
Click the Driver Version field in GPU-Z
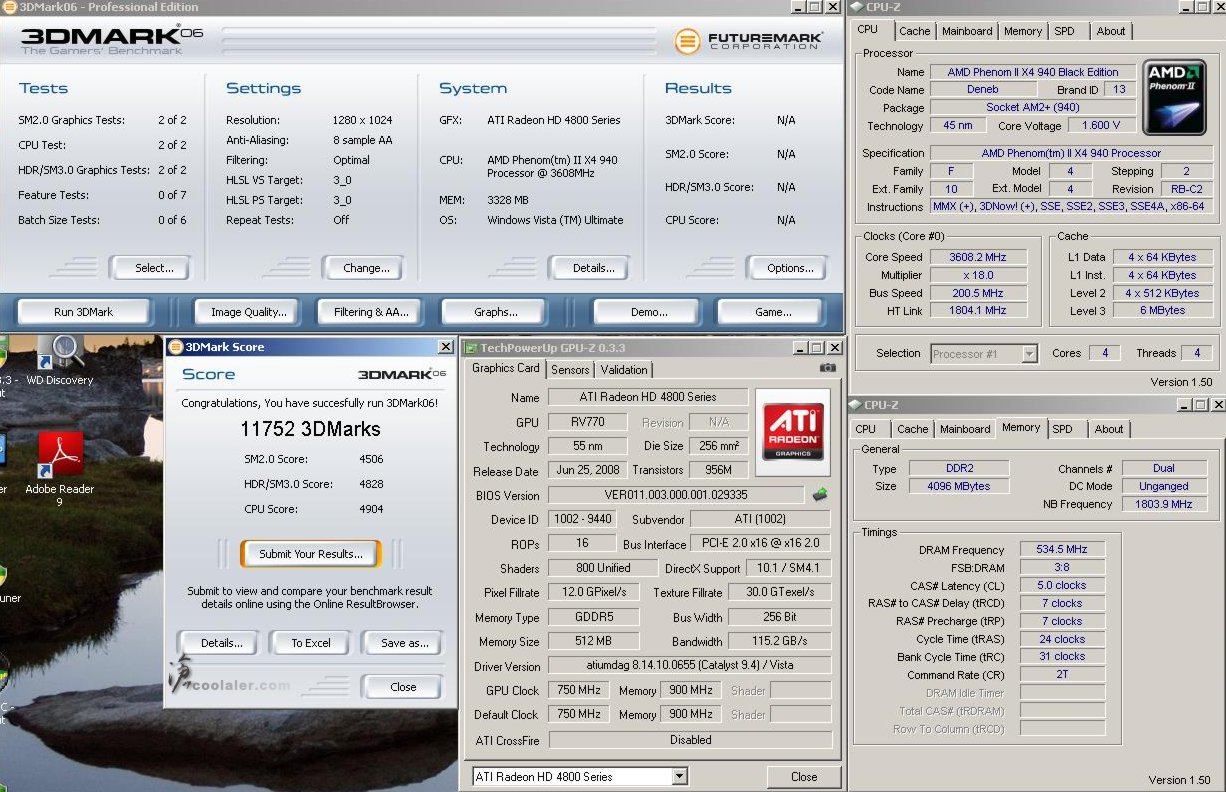[x=690, y=666]
